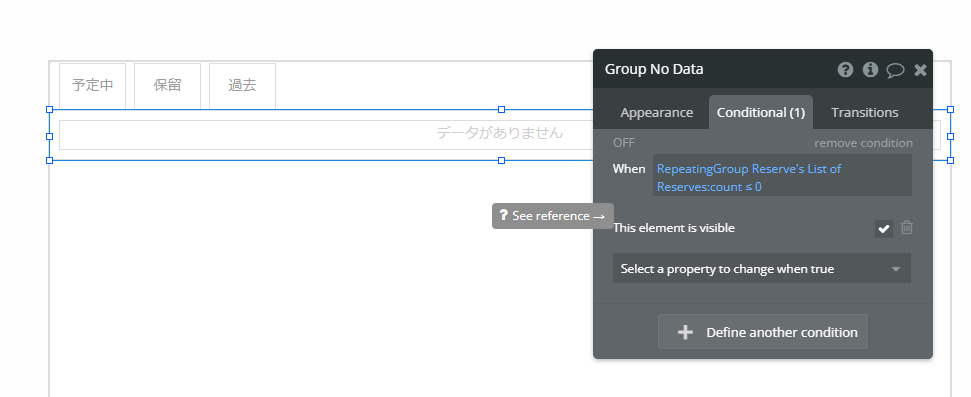Open the help question mark icon
This screenshot has height=397, width=971.
tap(845, 69)
